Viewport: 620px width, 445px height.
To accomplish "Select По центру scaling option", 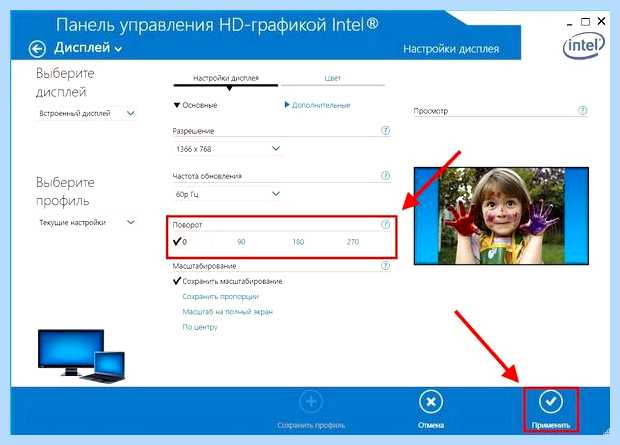I will coord(200,327).
